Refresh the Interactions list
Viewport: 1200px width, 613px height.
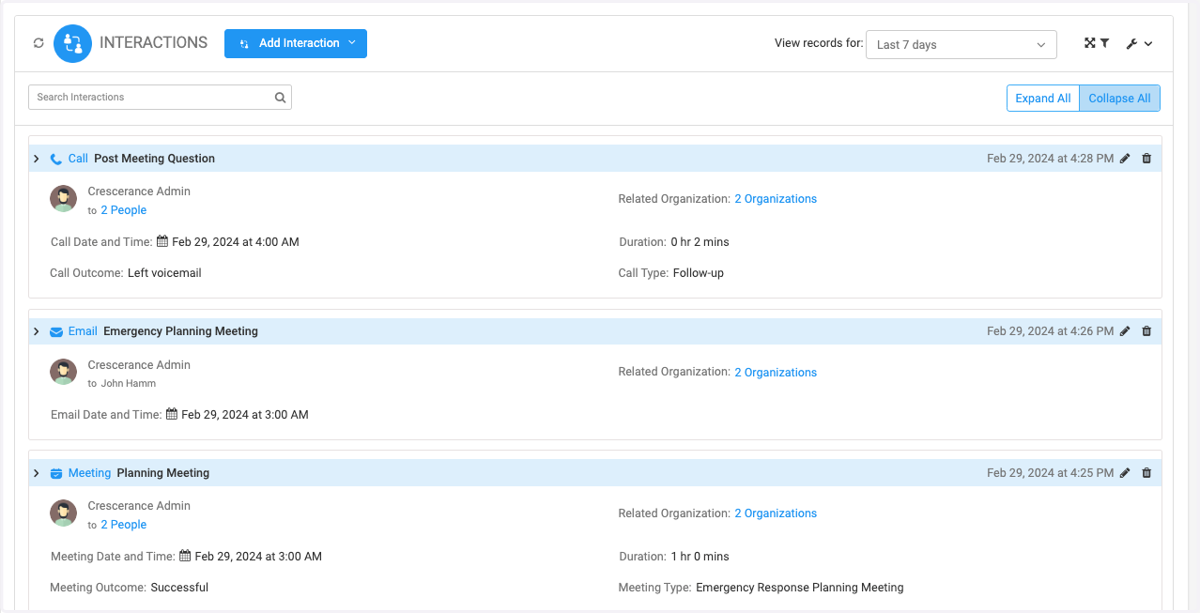click(x=38, y=43)
